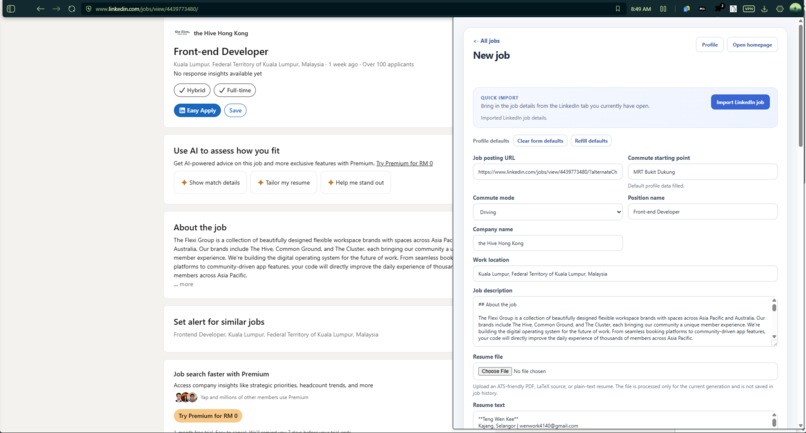This screenshot has height=433, width=806.
Task: Click Tailor my resume button
Action: [x=284, y=183]
